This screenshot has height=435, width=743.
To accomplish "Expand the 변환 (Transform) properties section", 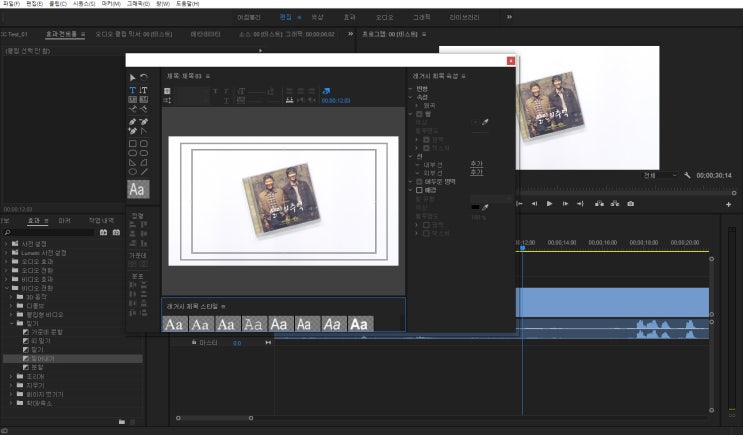I will 411,89.
